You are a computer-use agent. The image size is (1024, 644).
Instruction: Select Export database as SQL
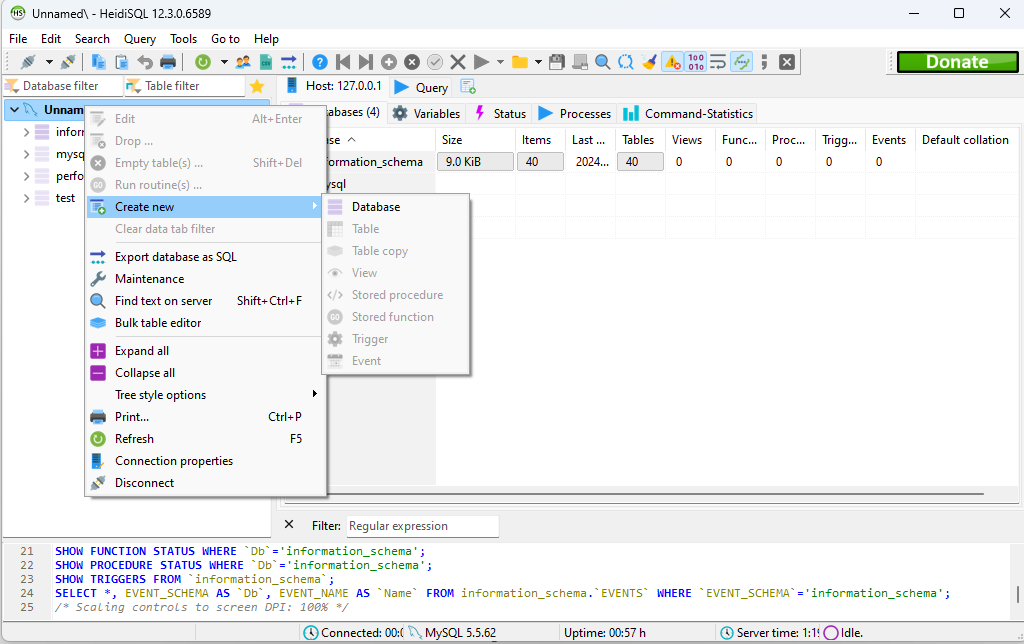pyautogui.click(x=205, y=257)
